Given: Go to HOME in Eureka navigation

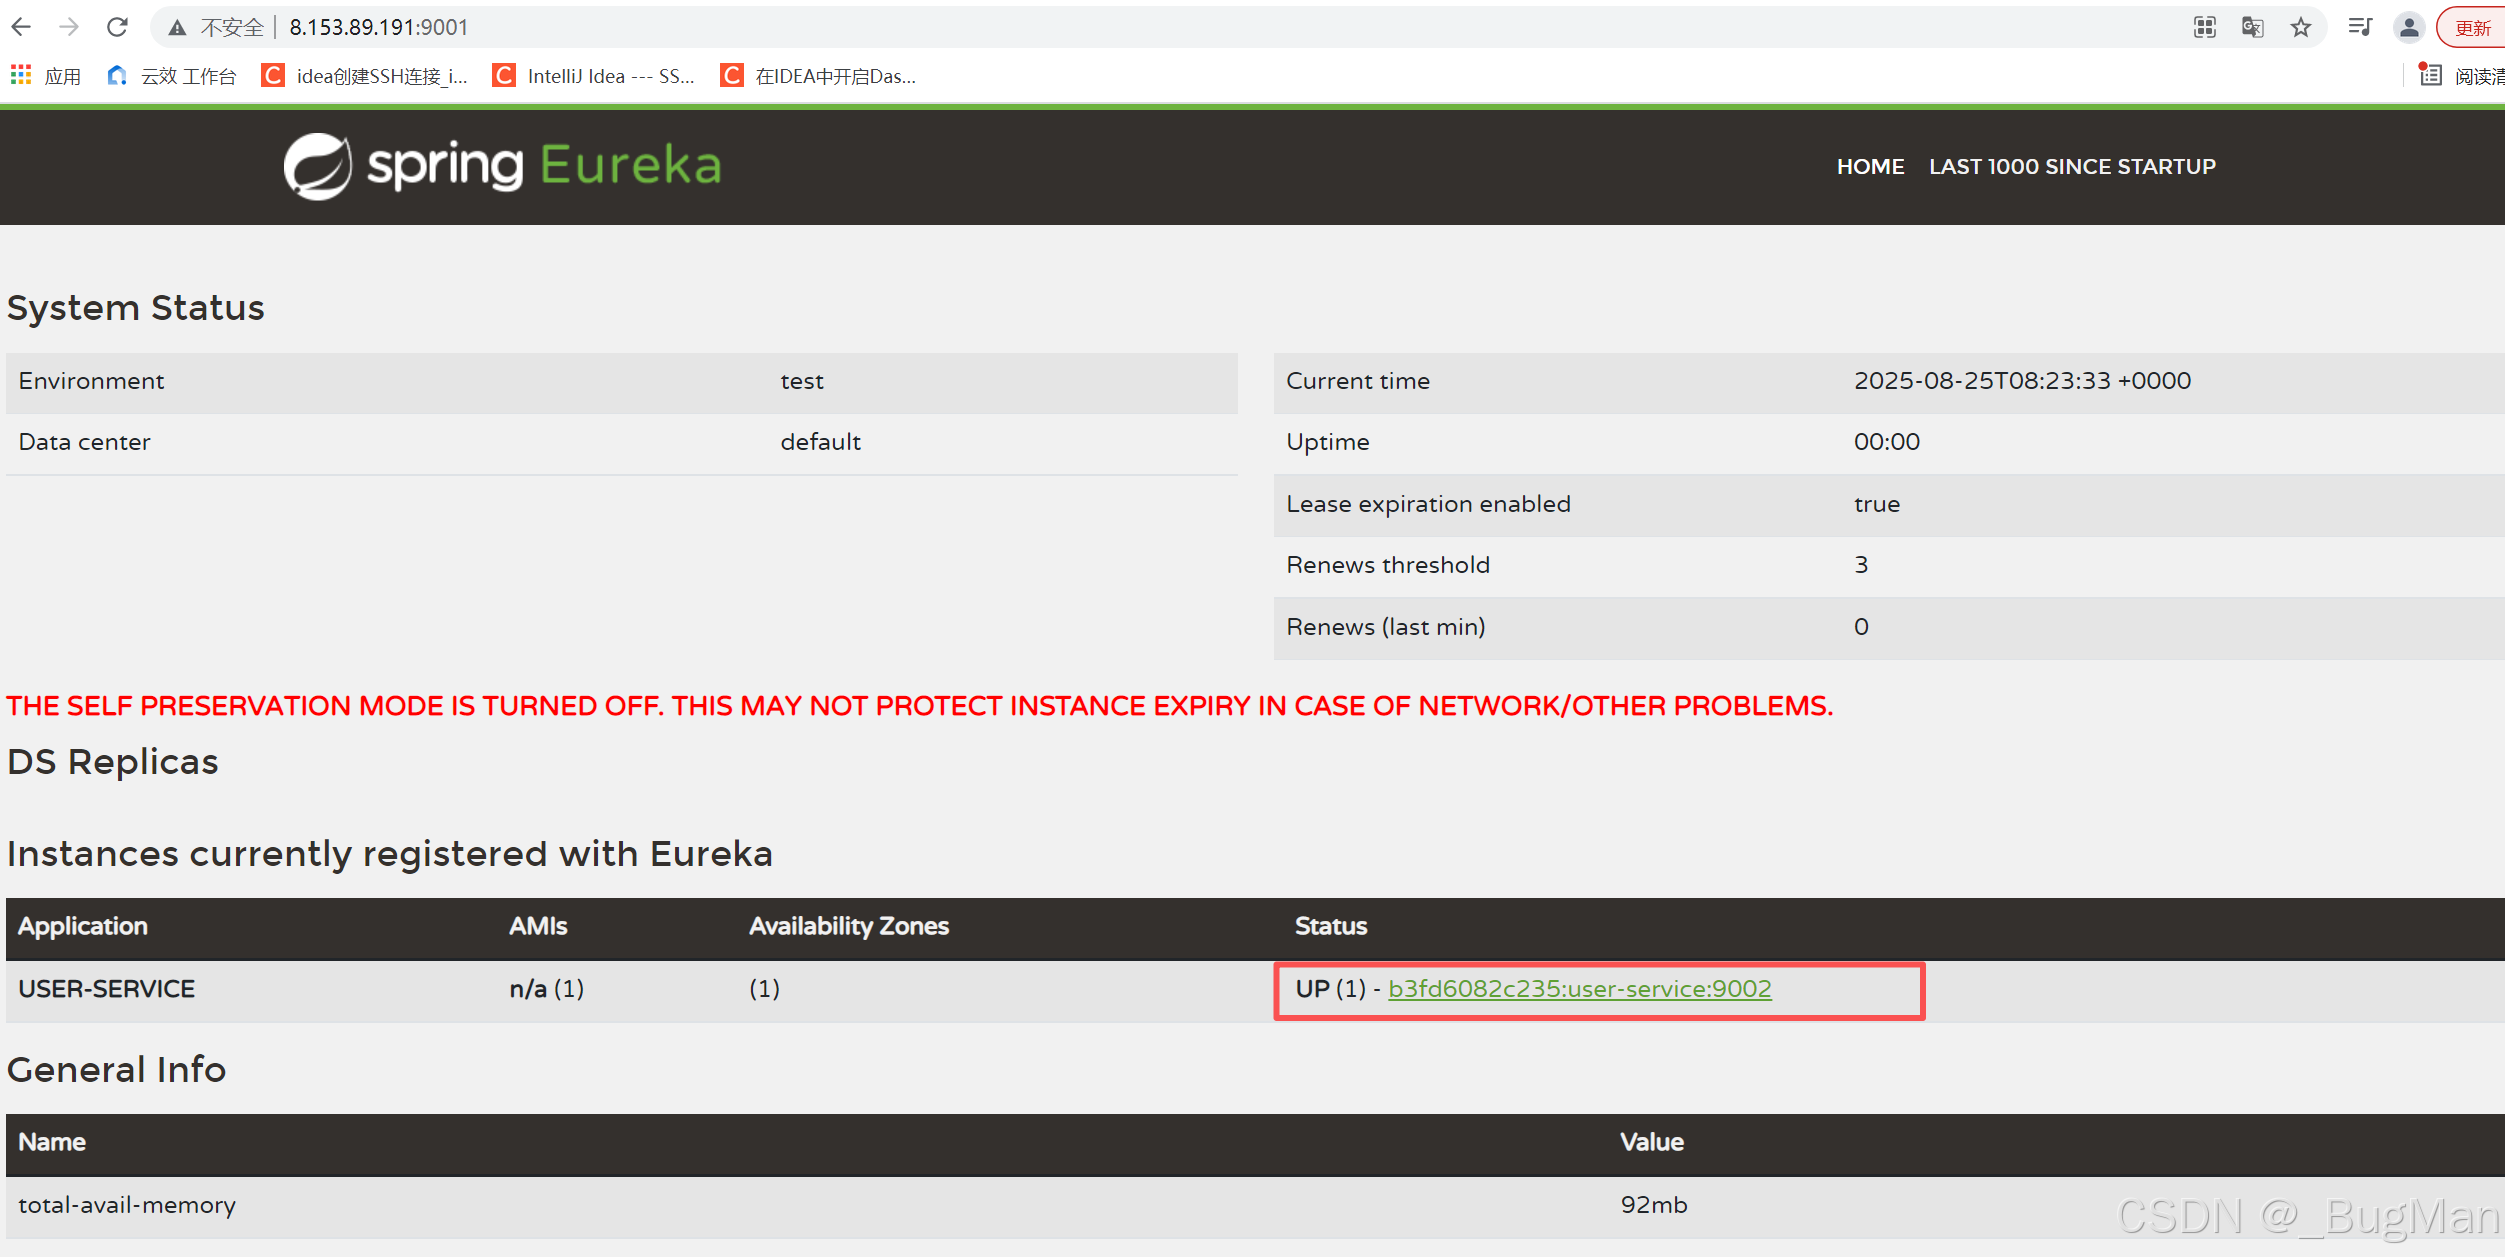Looking at the screenshot, I should pyautogui.click(x=1870, y=167).
